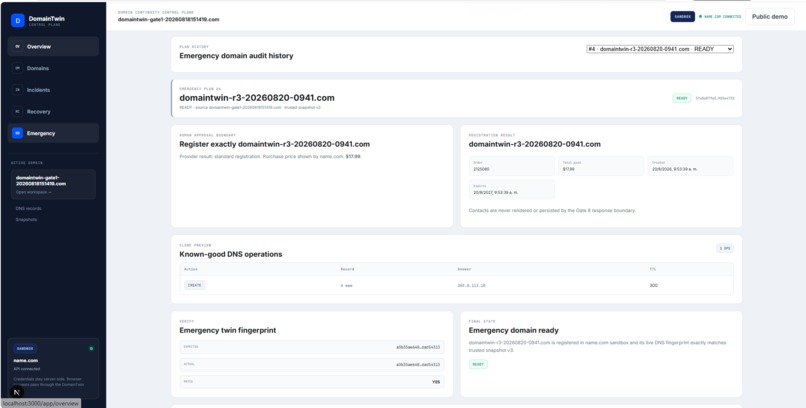Click the Overview sidebar icon badge
Viewport: 806px width, 408px height.
[17, 47]
